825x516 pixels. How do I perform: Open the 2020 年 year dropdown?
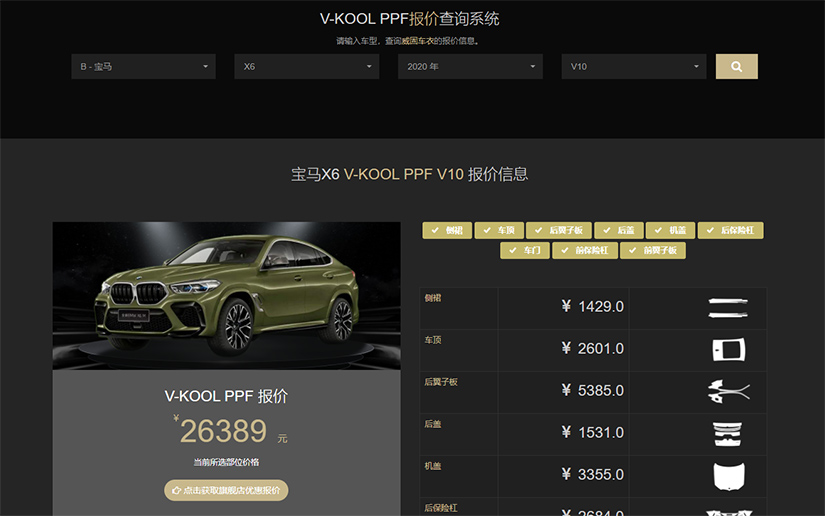tap(470, 66)
